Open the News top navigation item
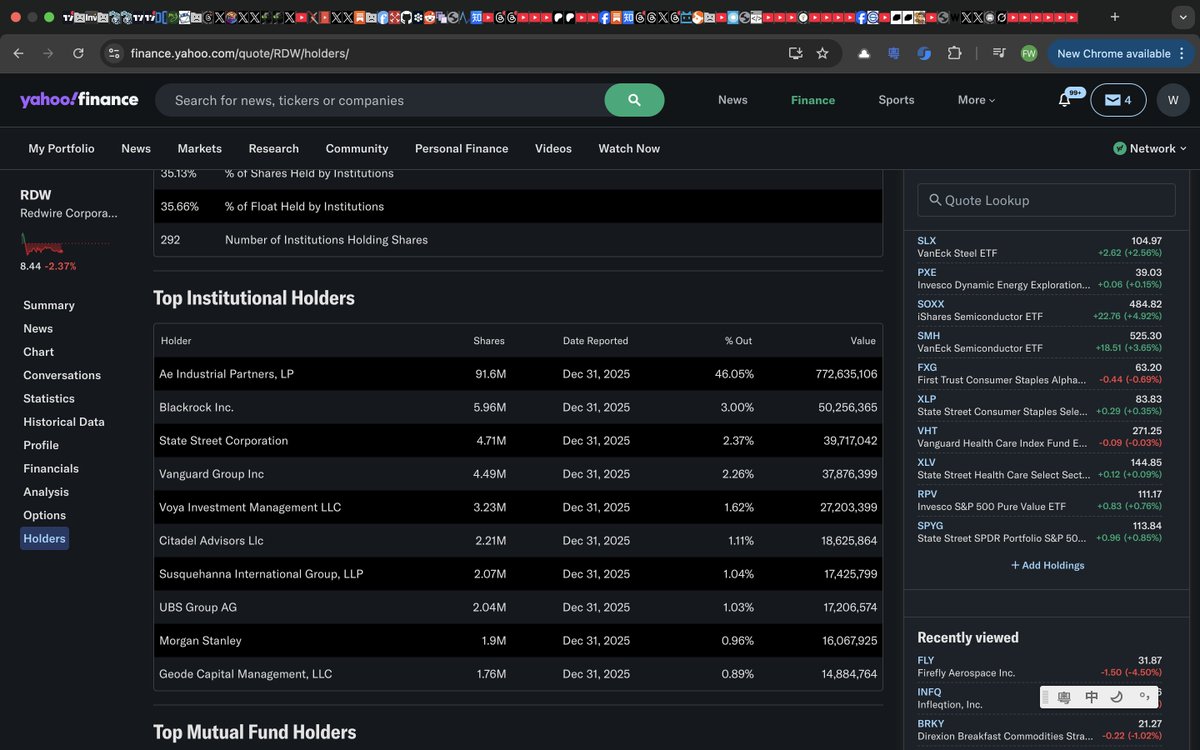This screenshot has height=750, width=1200. (732, 100)
